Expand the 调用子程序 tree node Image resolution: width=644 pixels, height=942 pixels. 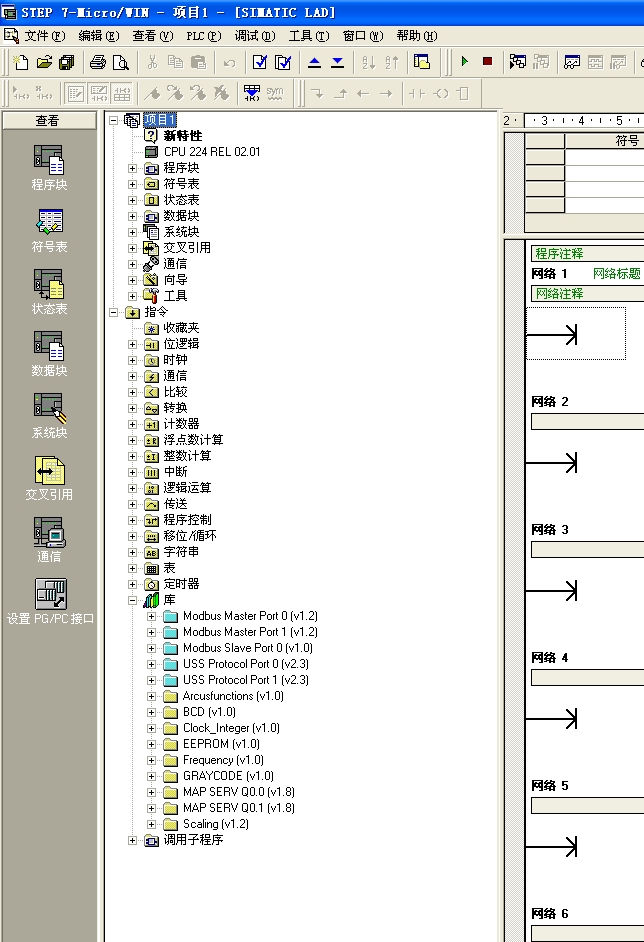132,840
